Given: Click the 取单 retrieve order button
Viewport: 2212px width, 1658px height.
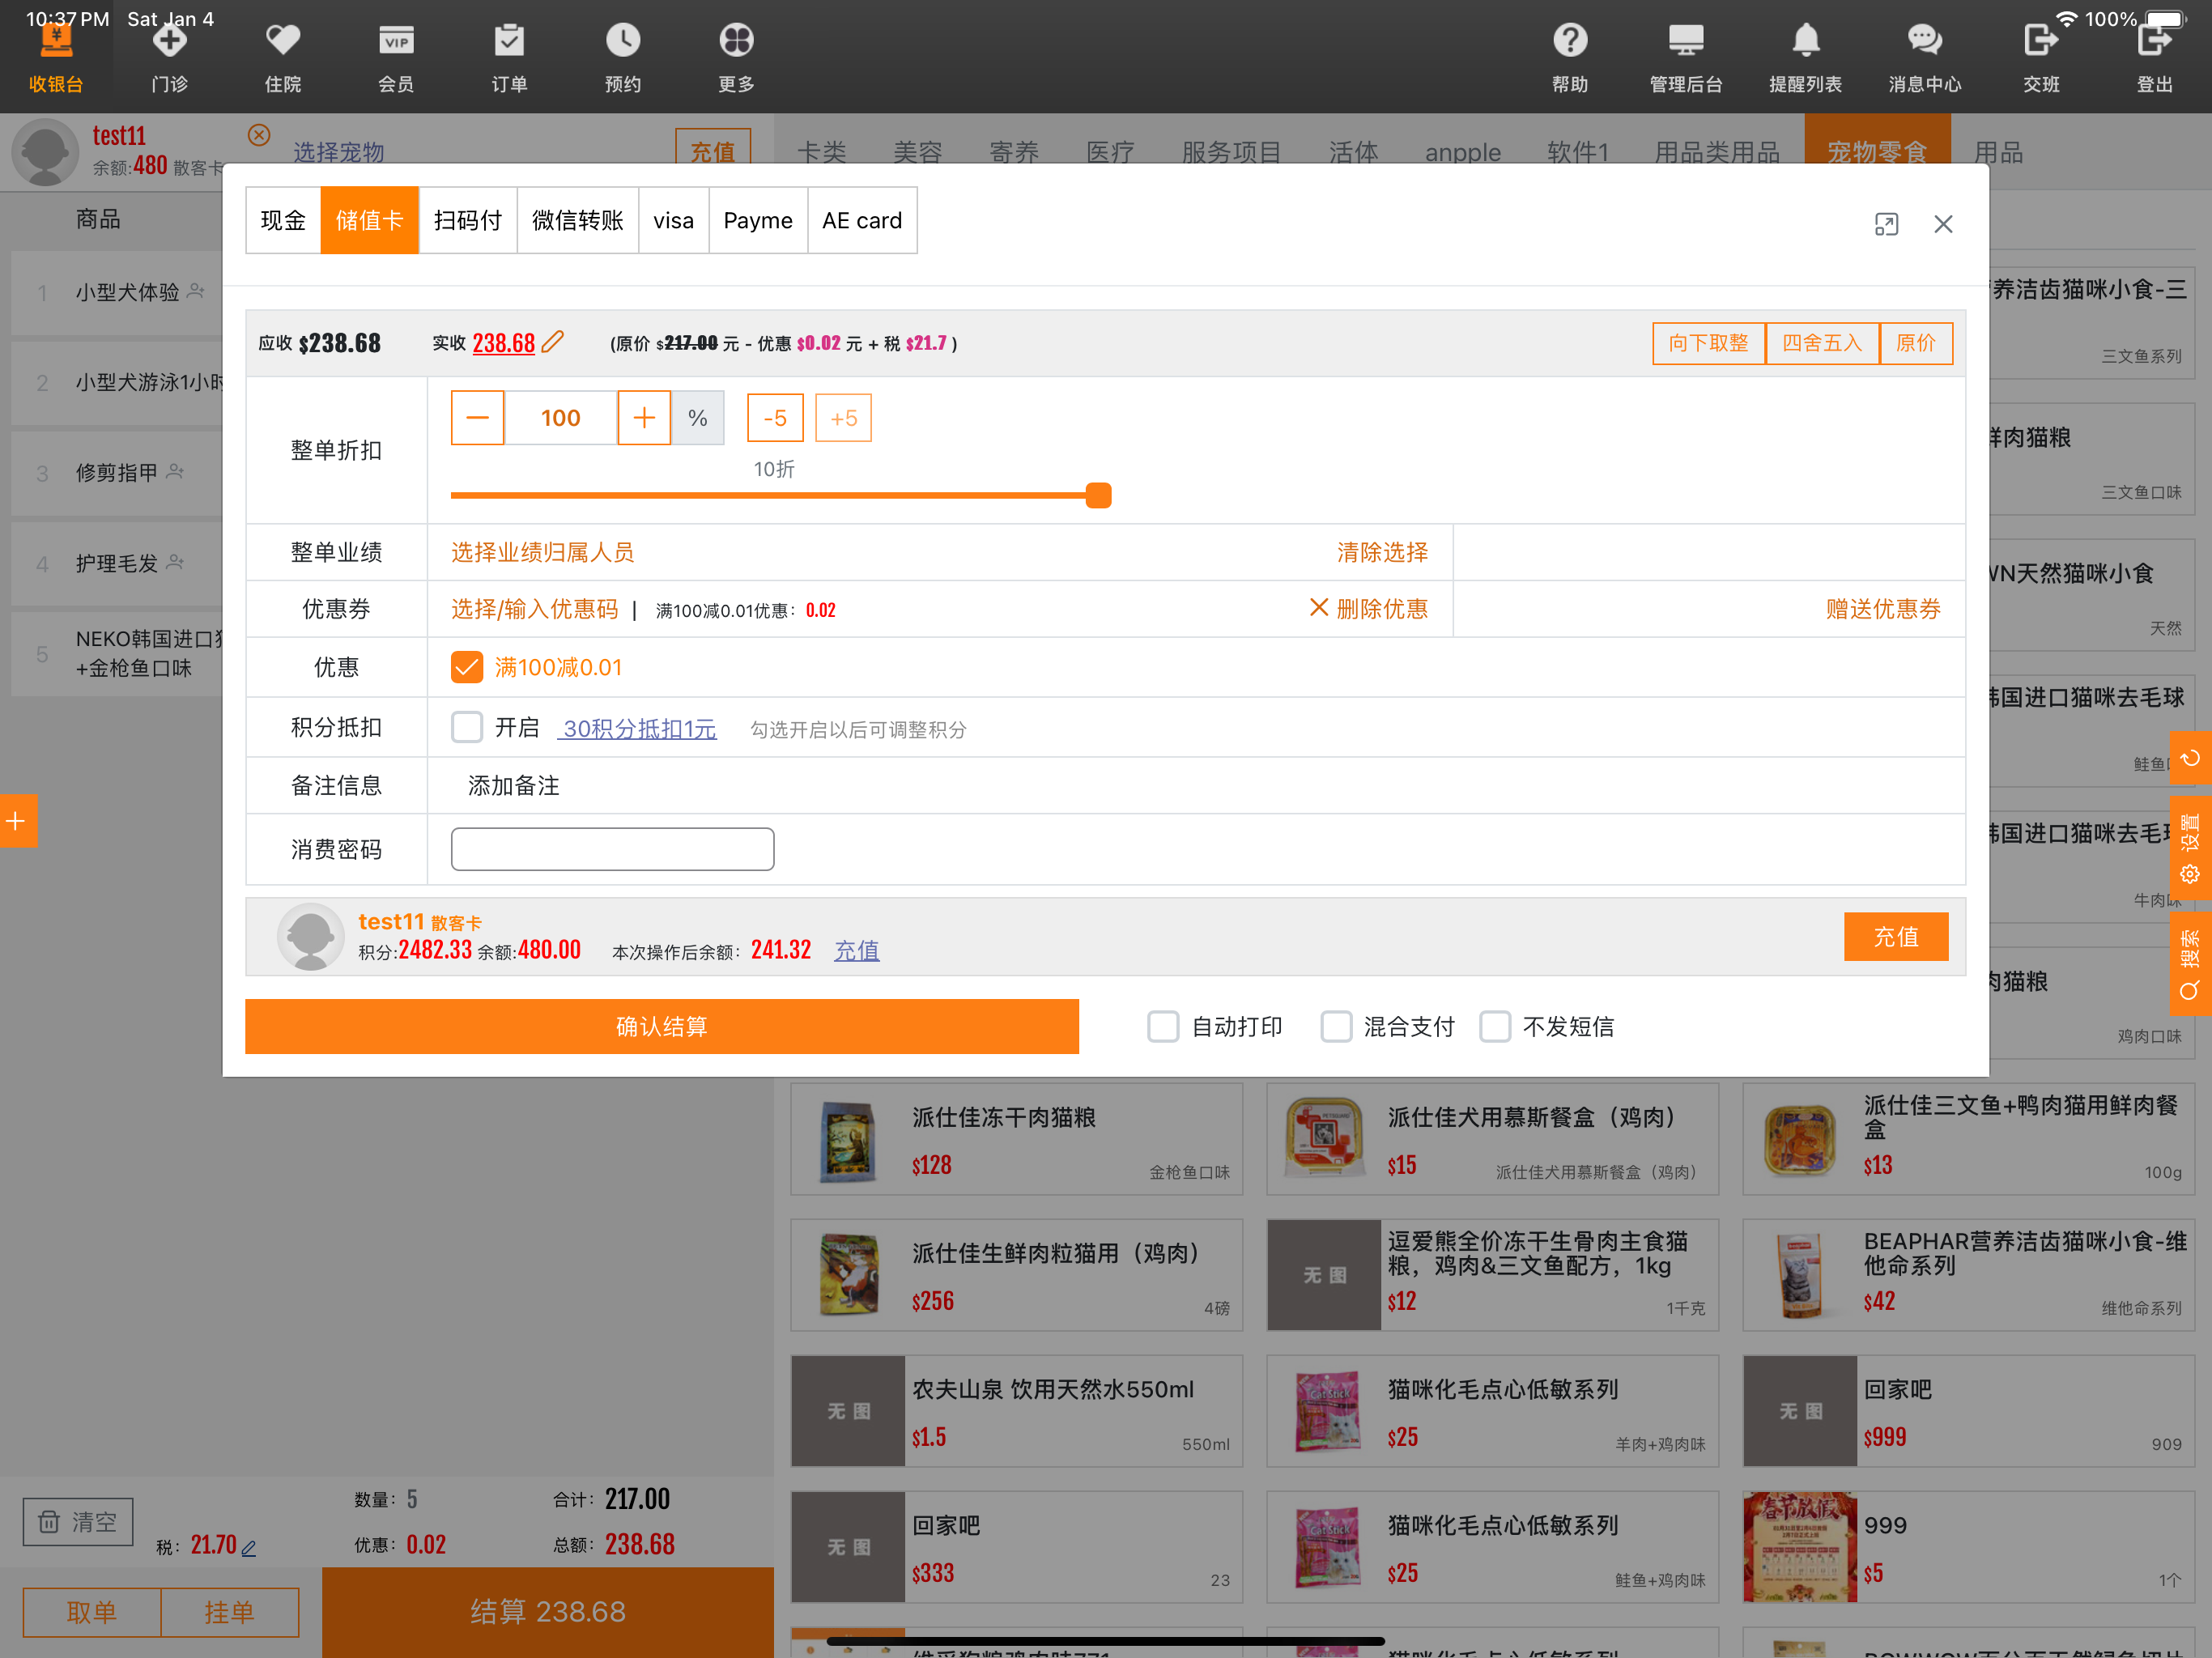Looking at the screenshot, I should pyautogui.click(x=92, y=1612).
